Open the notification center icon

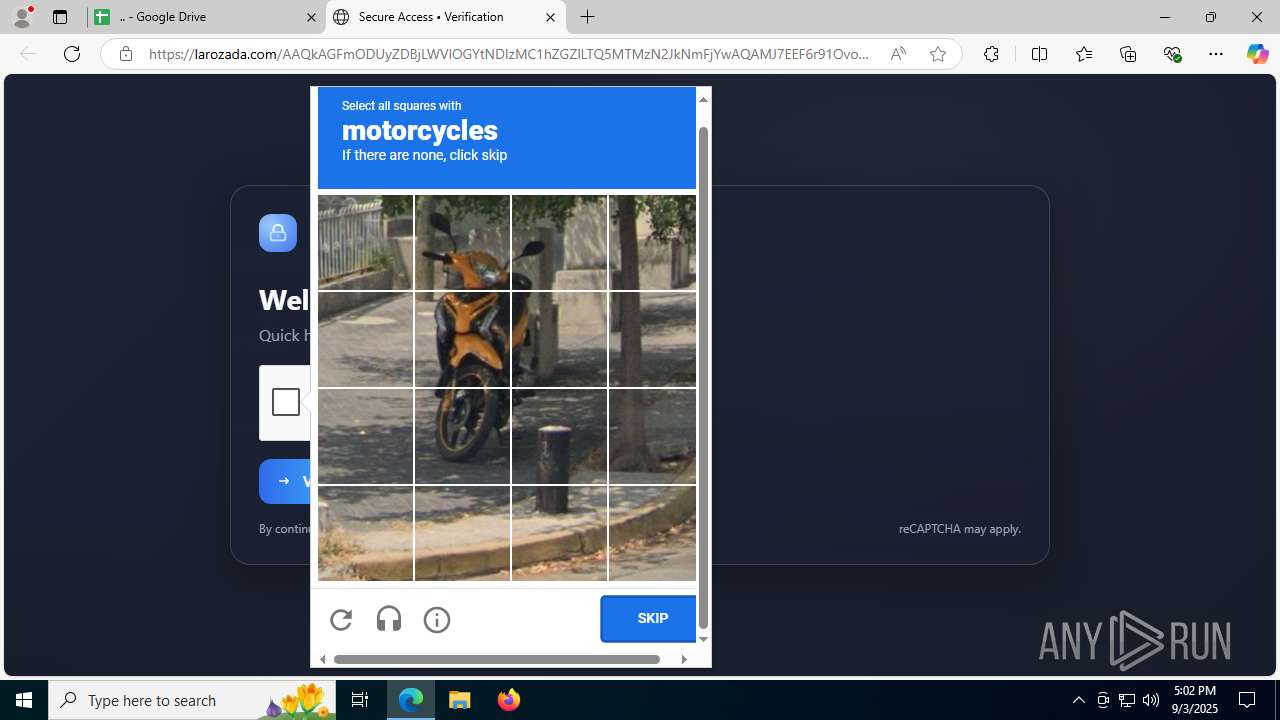coord(1248,700)
